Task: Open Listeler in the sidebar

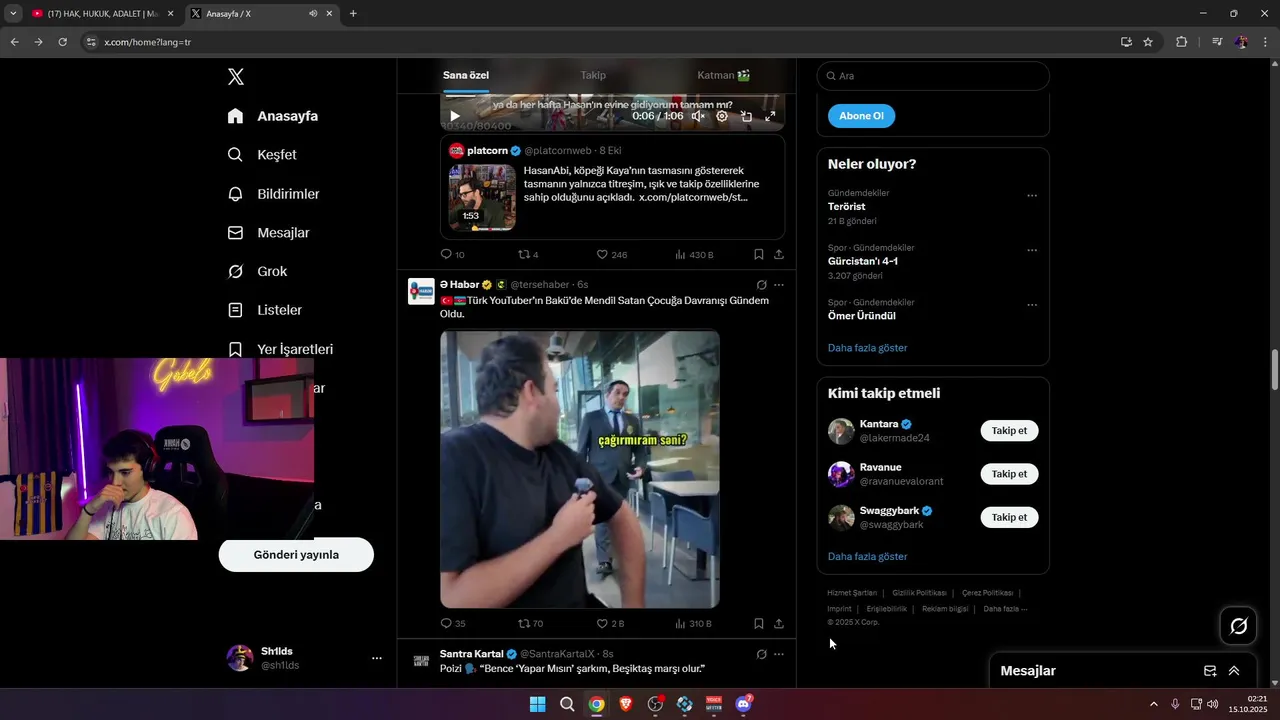Action: tap(265, 311)
